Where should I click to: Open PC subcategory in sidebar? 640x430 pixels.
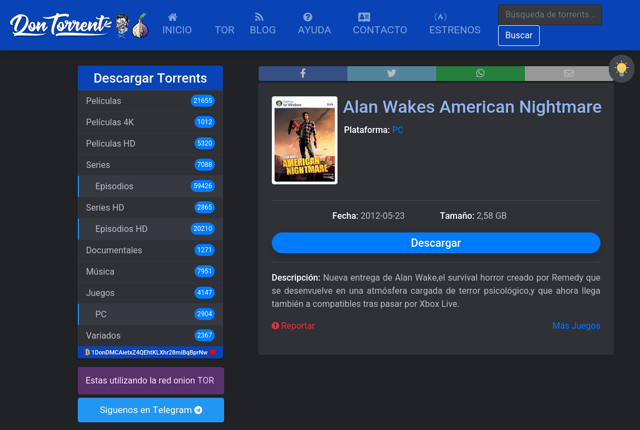pos(150,314)
